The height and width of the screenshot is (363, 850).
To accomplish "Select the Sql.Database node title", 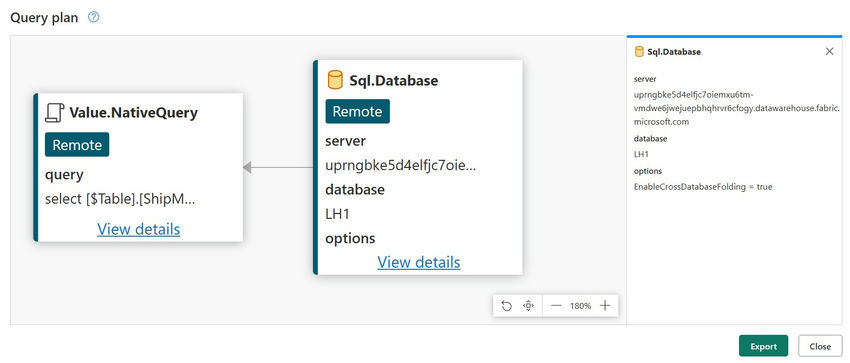I will click(394, 81).
